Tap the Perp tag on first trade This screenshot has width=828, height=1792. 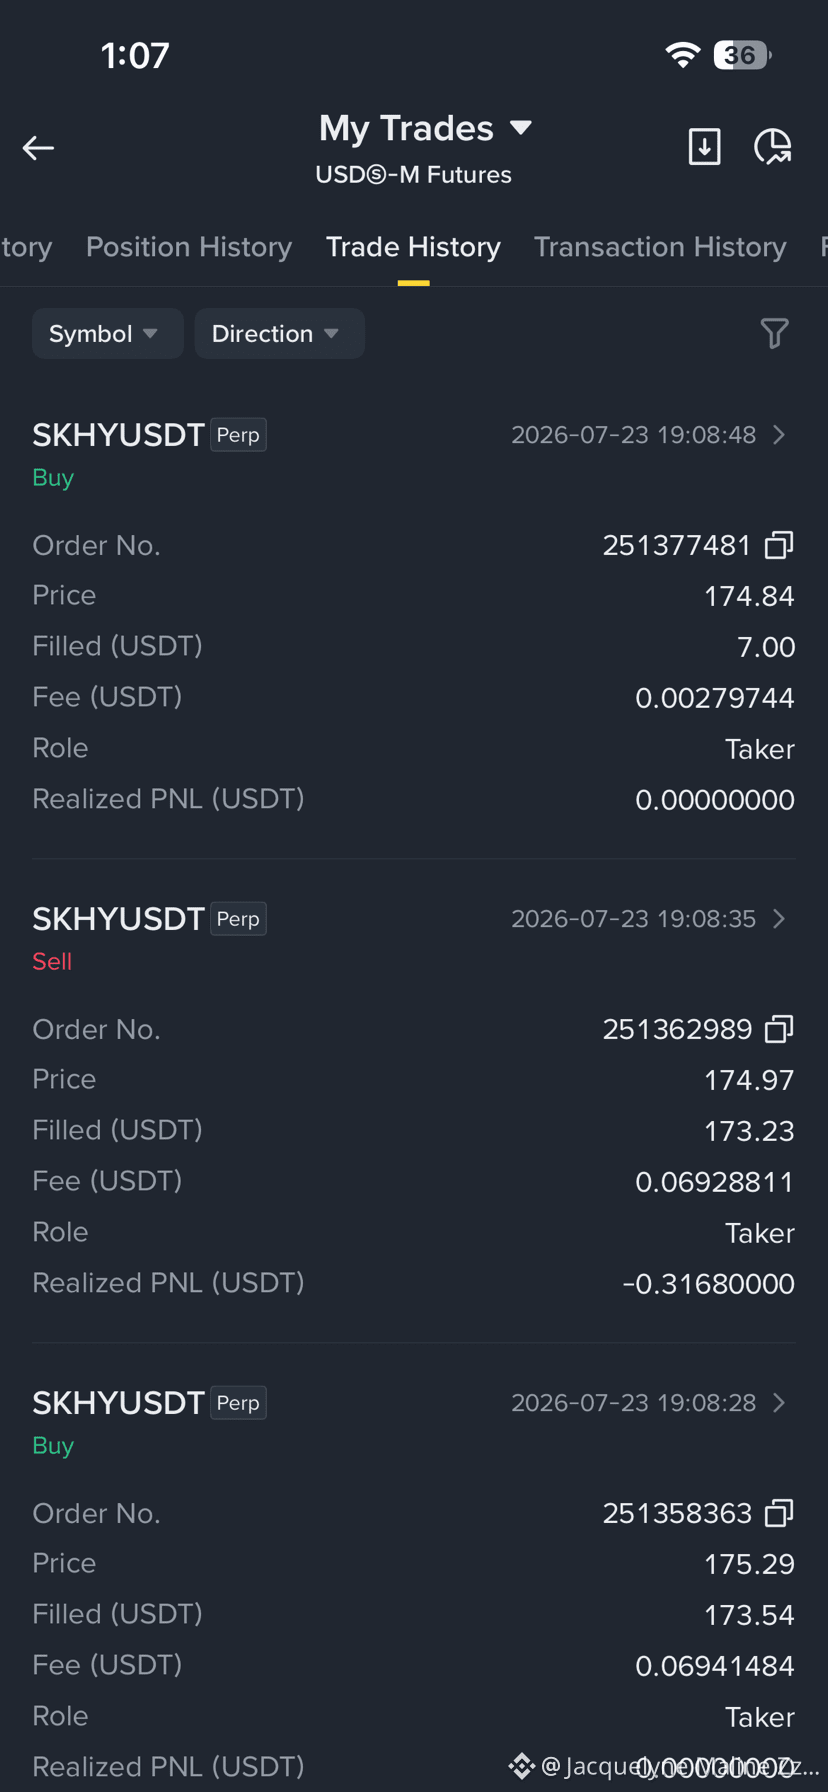238,435
